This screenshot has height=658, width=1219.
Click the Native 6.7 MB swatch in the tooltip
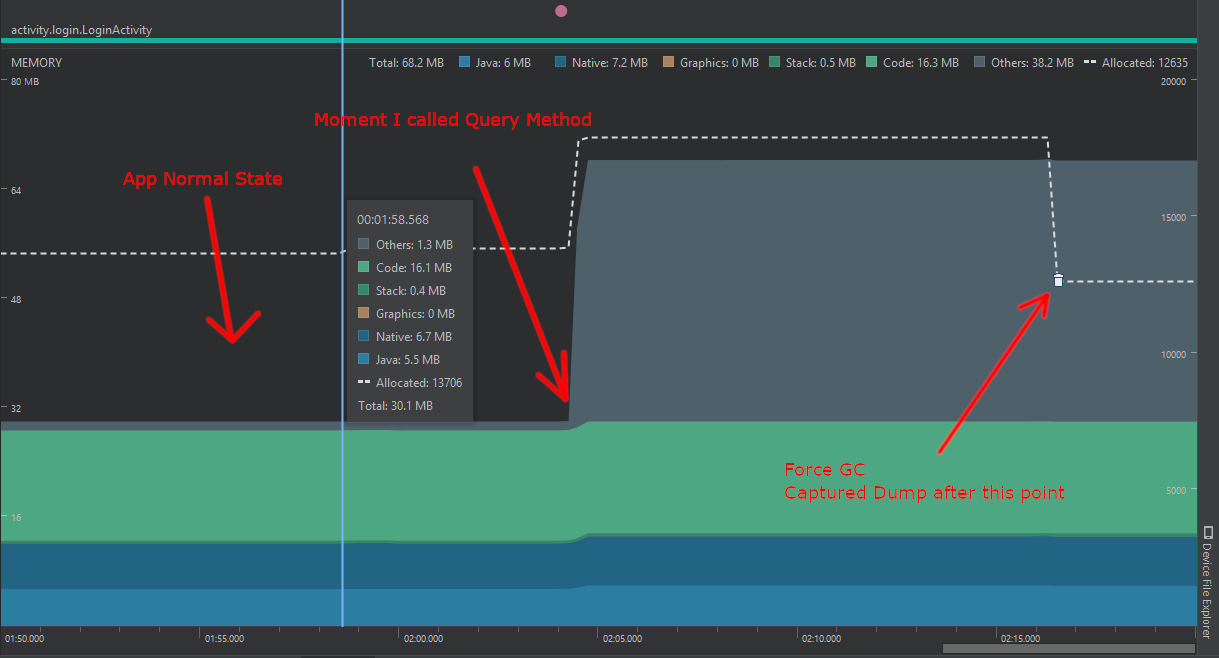click(x=365, y=336)
